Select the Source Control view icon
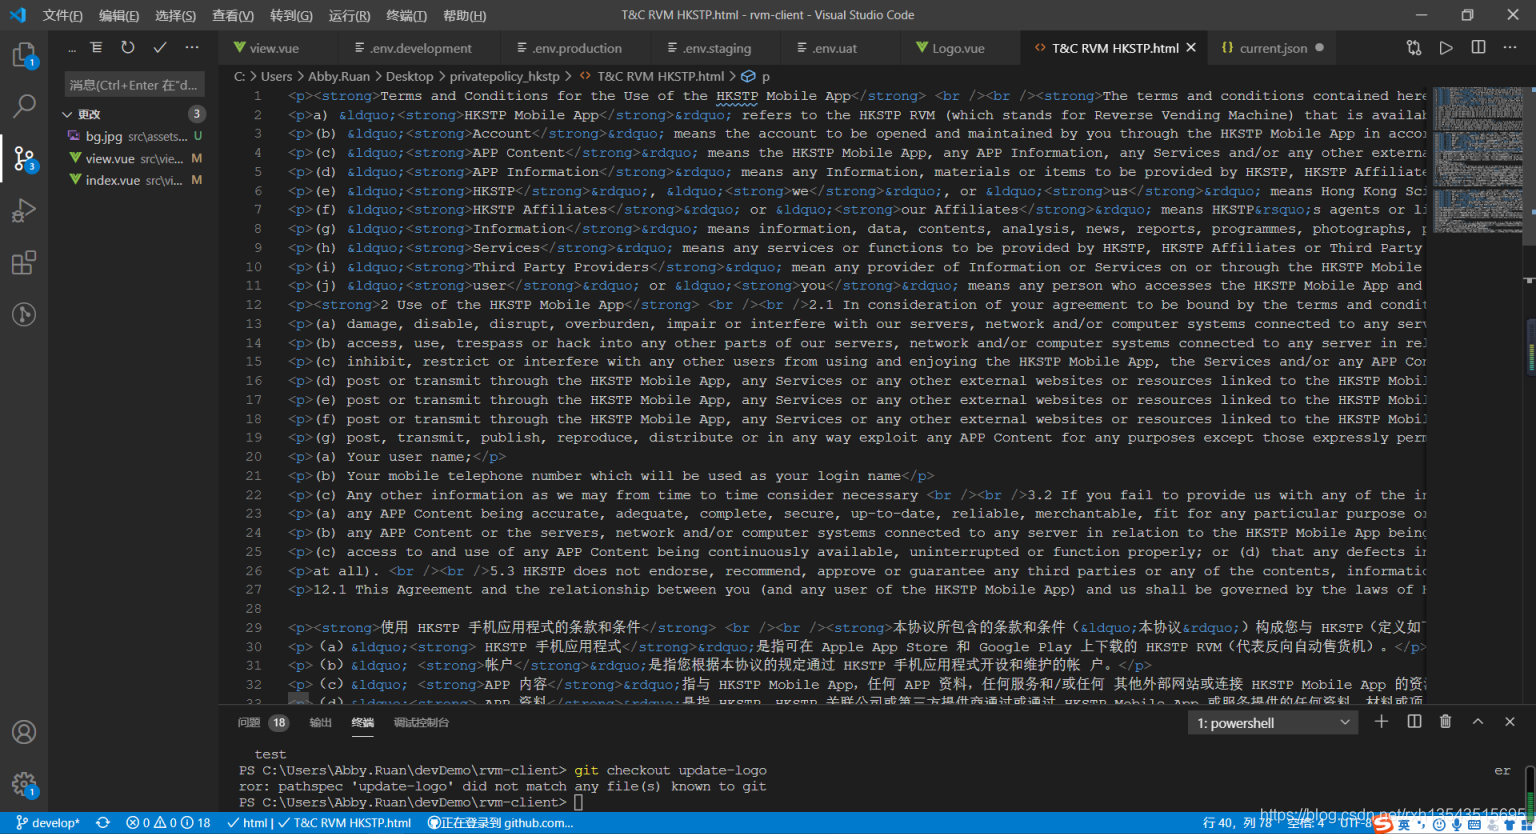The image size is (1536, 834). tap(23, 158)
